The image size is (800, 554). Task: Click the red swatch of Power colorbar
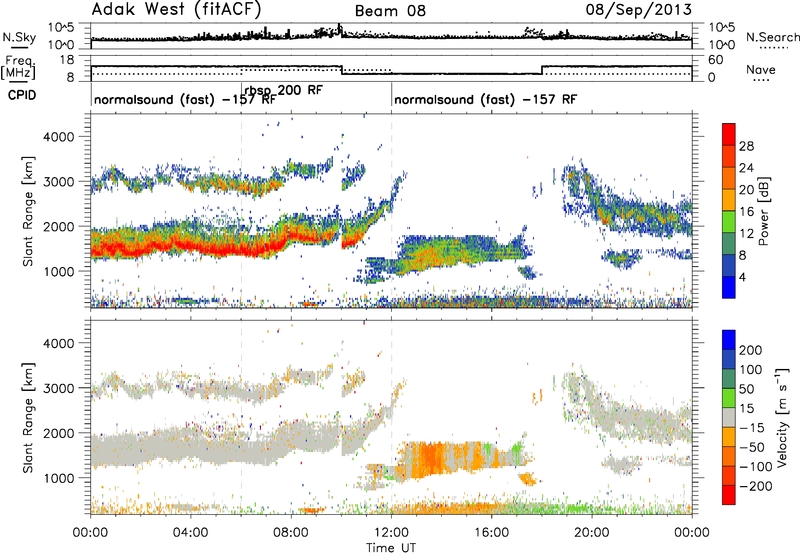[x=729, y=134]
